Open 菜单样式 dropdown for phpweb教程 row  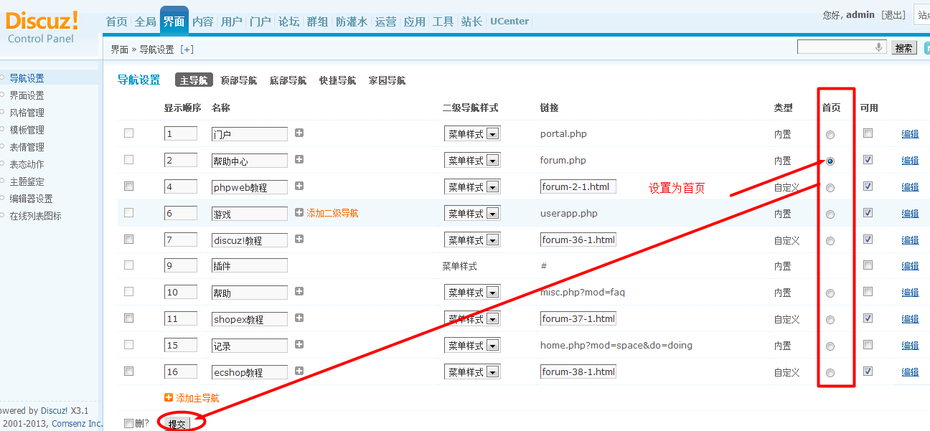click(x=472, y=186)
